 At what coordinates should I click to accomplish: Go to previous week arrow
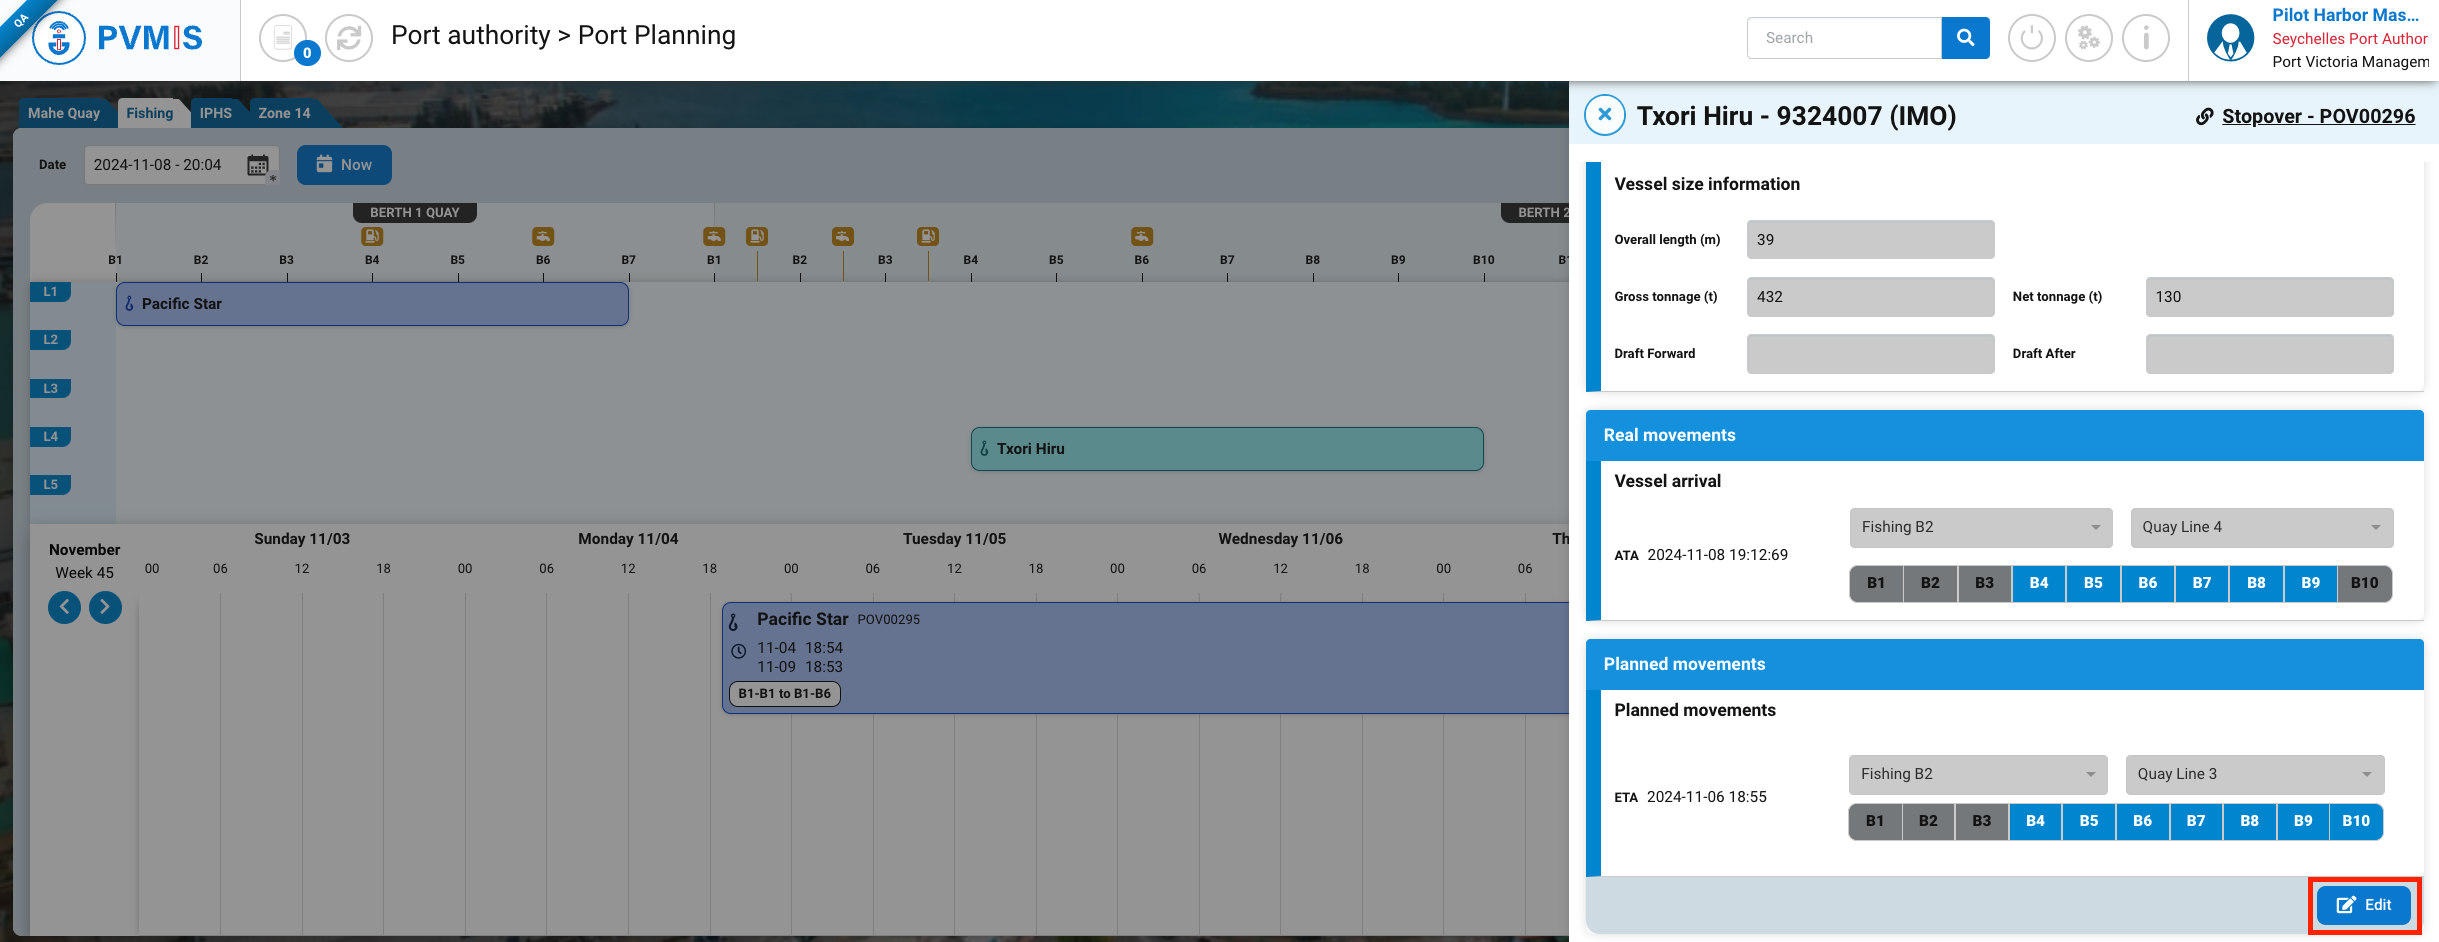65,607
